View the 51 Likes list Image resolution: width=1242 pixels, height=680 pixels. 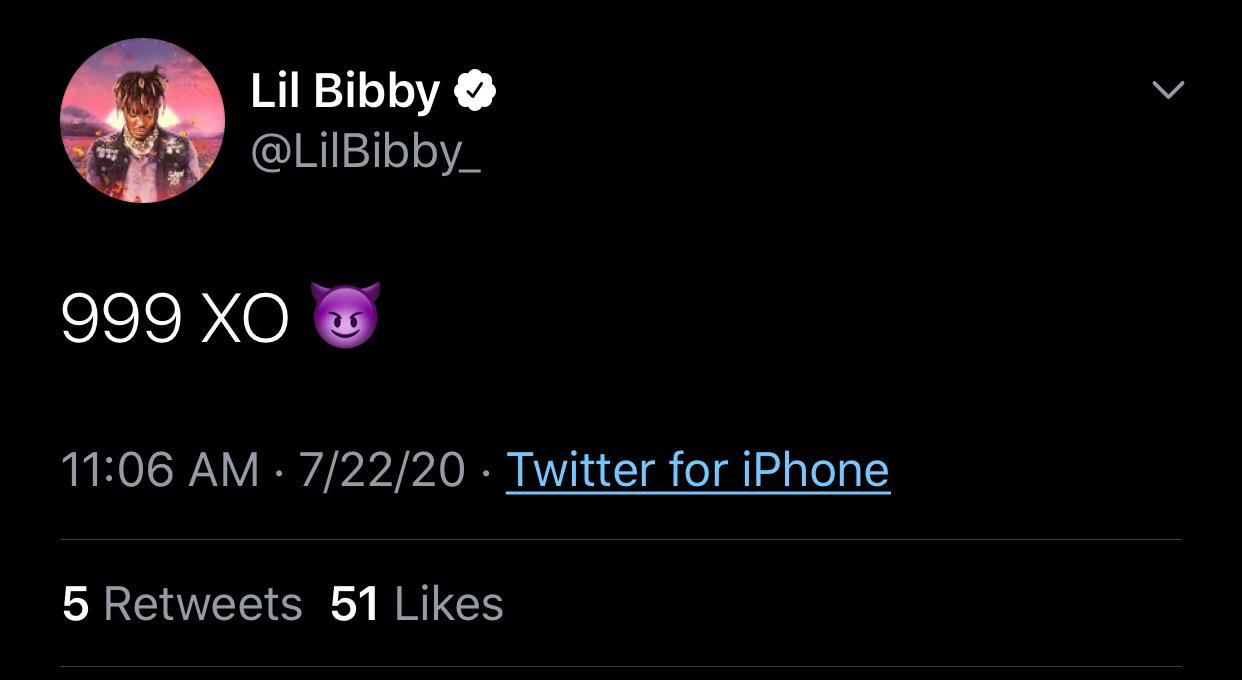click(x=417, y=604)
